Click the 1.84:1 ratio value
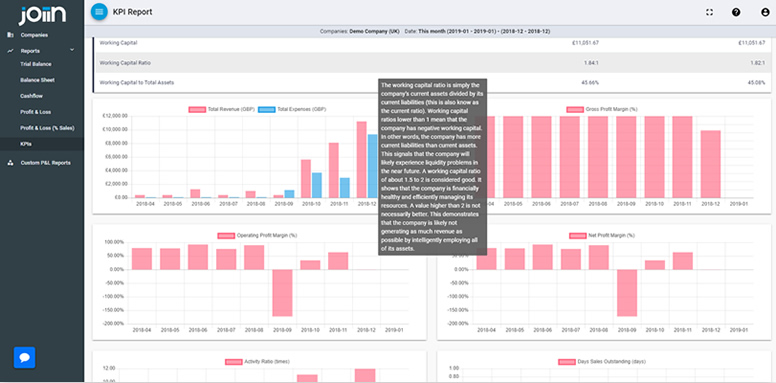Image resolution: width=776 pixels, height=383 pixels. pos(592,63)
